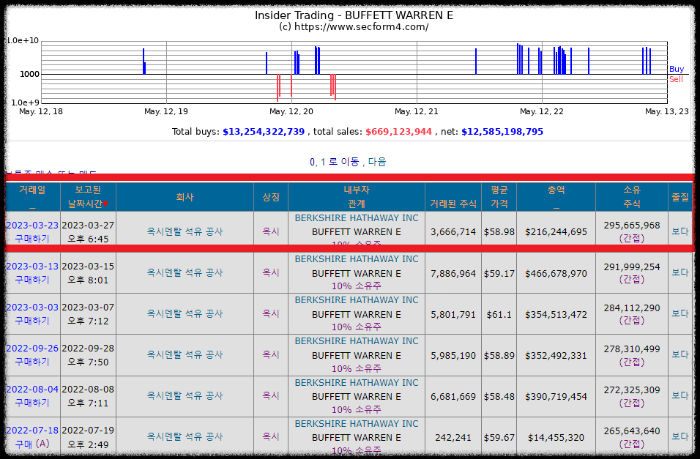This screenshot has width=700, height=459.
Task: Click the 옥시 symbol in the $466,678,970 row
Action: pyautogui.click(x=271, y=273)
